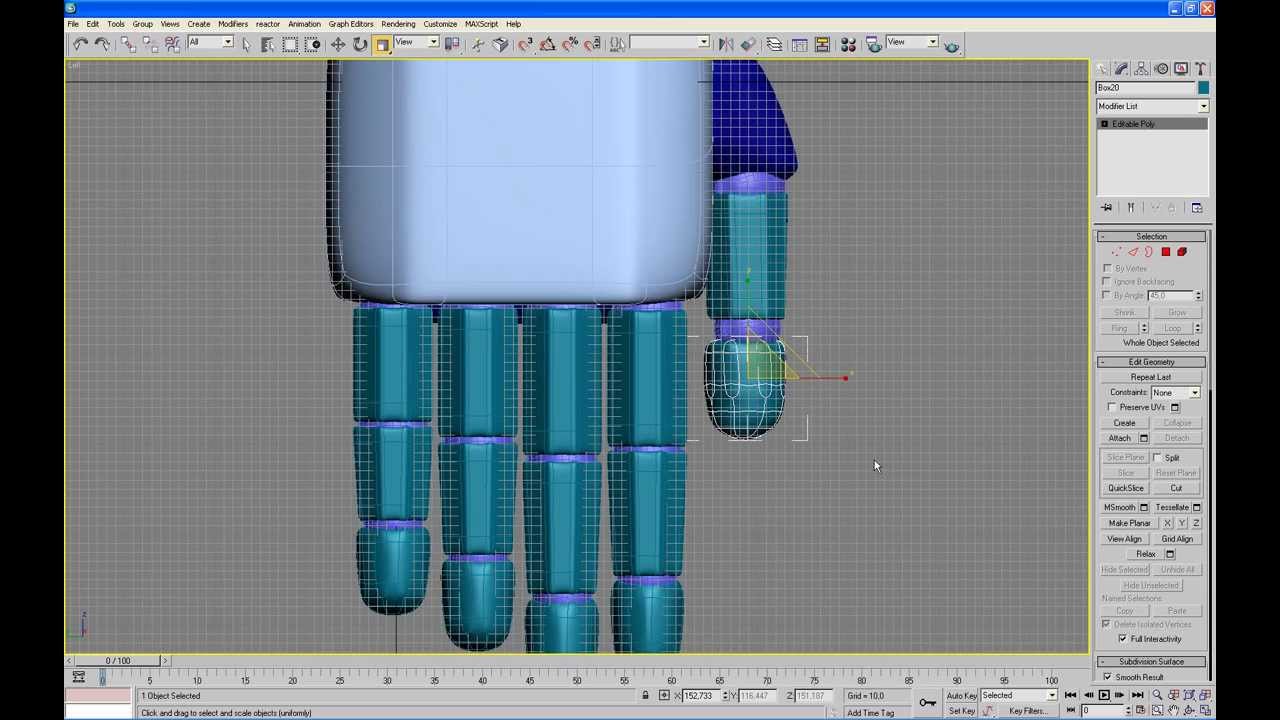The width and height of the screenshot is (1280, 720).
Task: Click the Mirror tool icon
Action: (x=726, y=44)
